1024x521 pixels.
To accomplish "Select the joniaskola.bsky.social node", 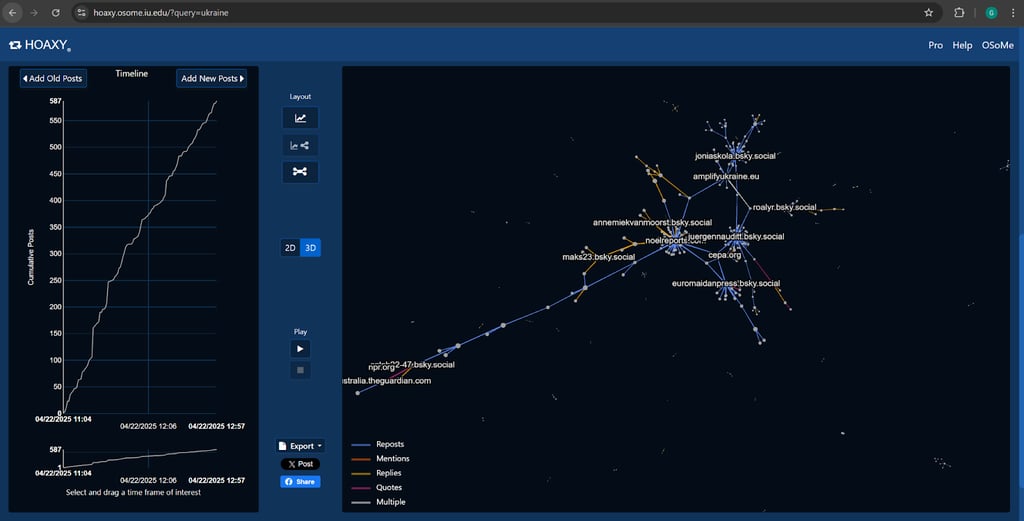I will (x=735, y=156).
